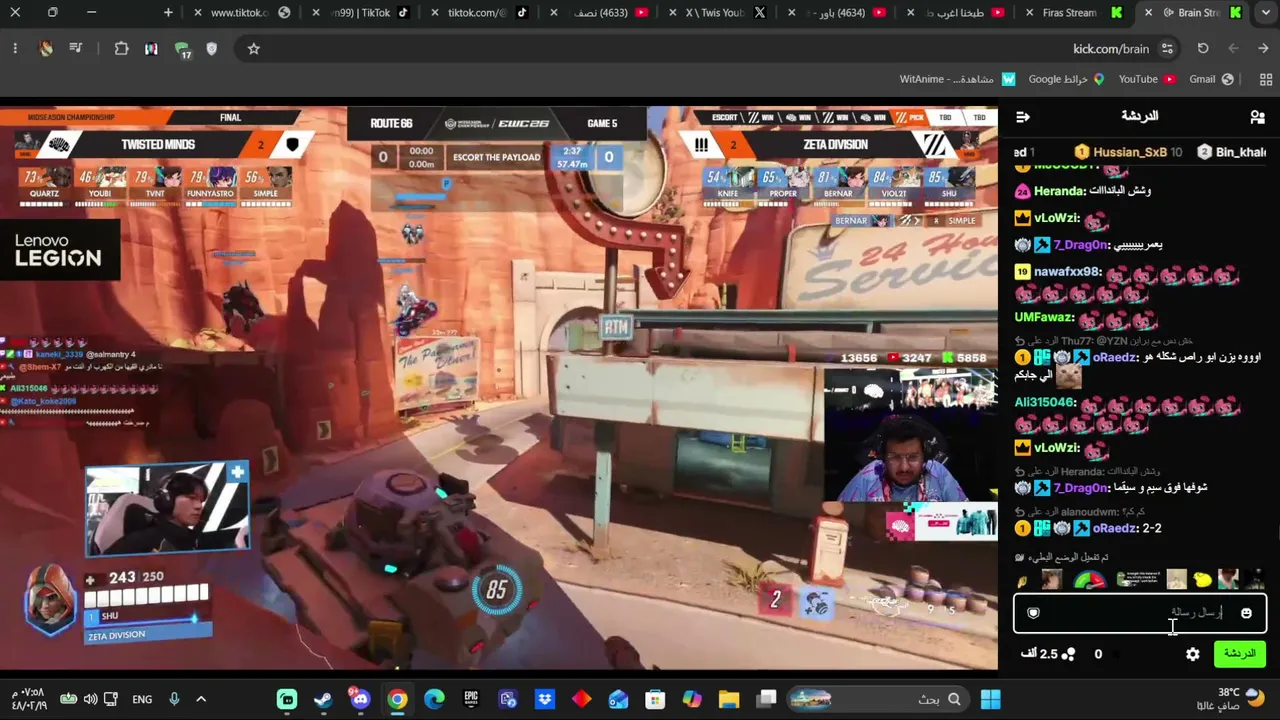
Task: Open the browser profile avatar
Action: pos(46,48)
